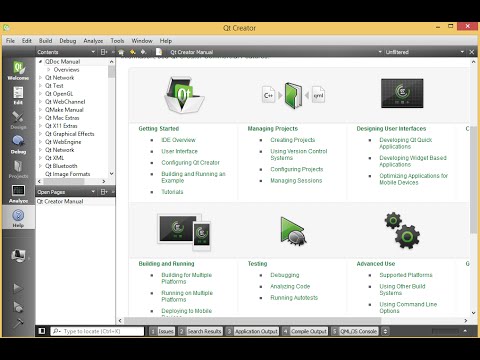480x360 pixels.
Task: Open the Qt Creator Manual page dropdown
Action: [x=380, y=52]
